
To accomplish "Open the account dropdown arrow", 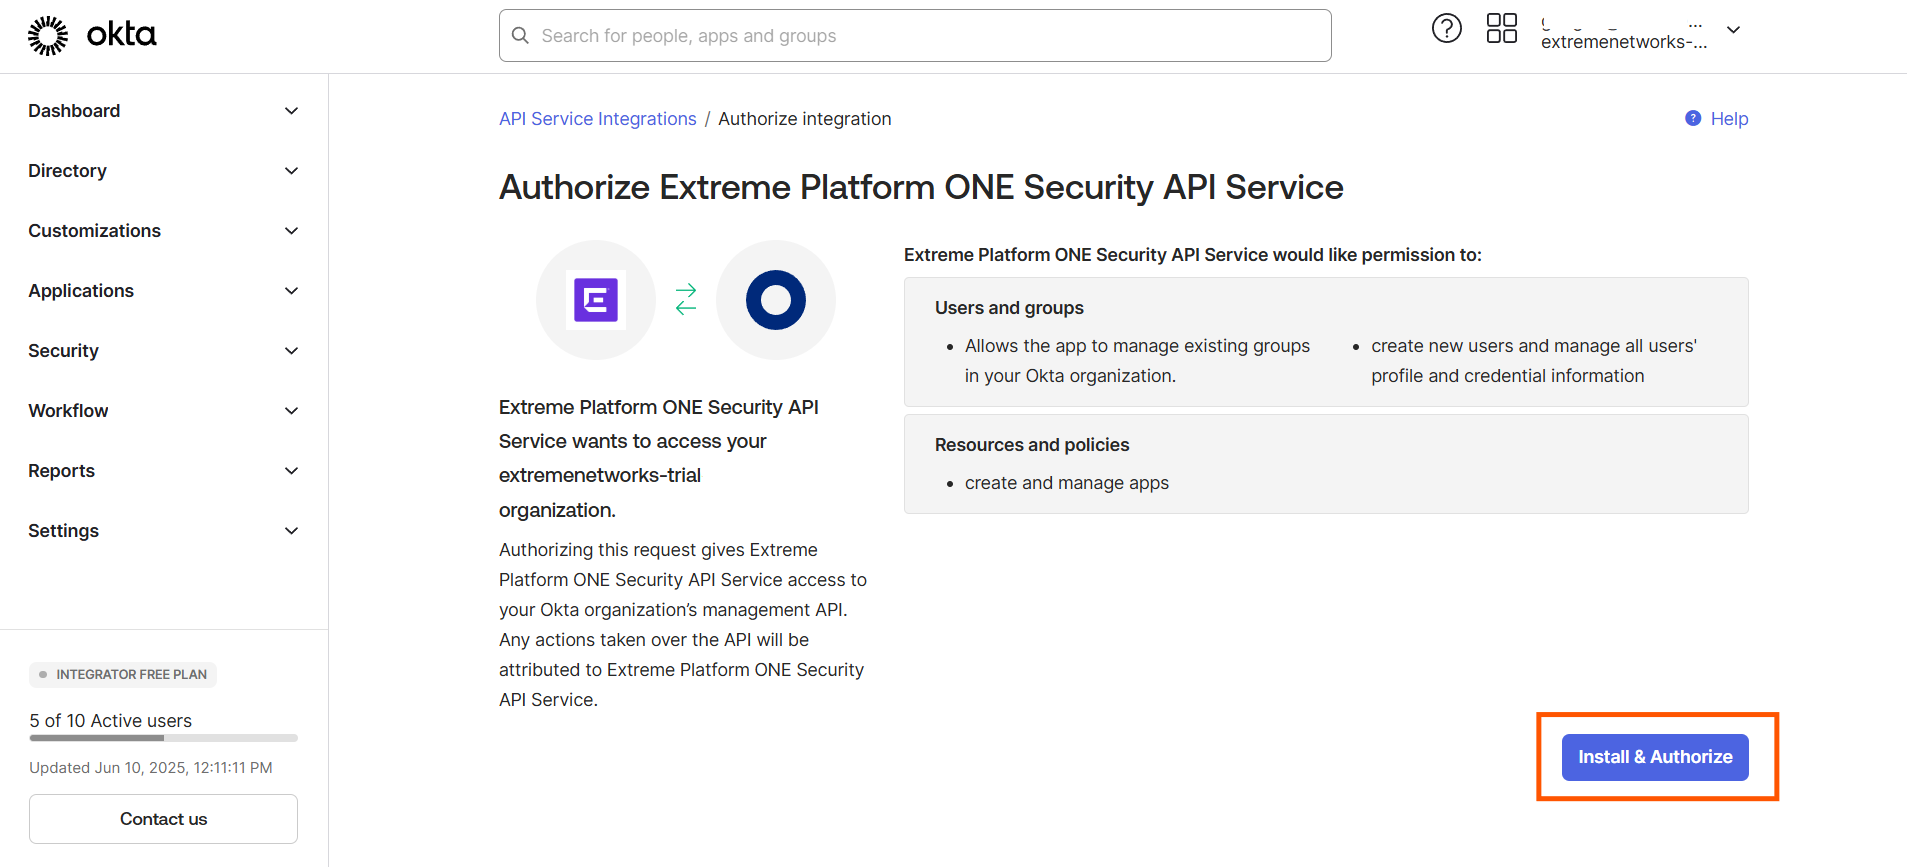I will point(1734,30).
